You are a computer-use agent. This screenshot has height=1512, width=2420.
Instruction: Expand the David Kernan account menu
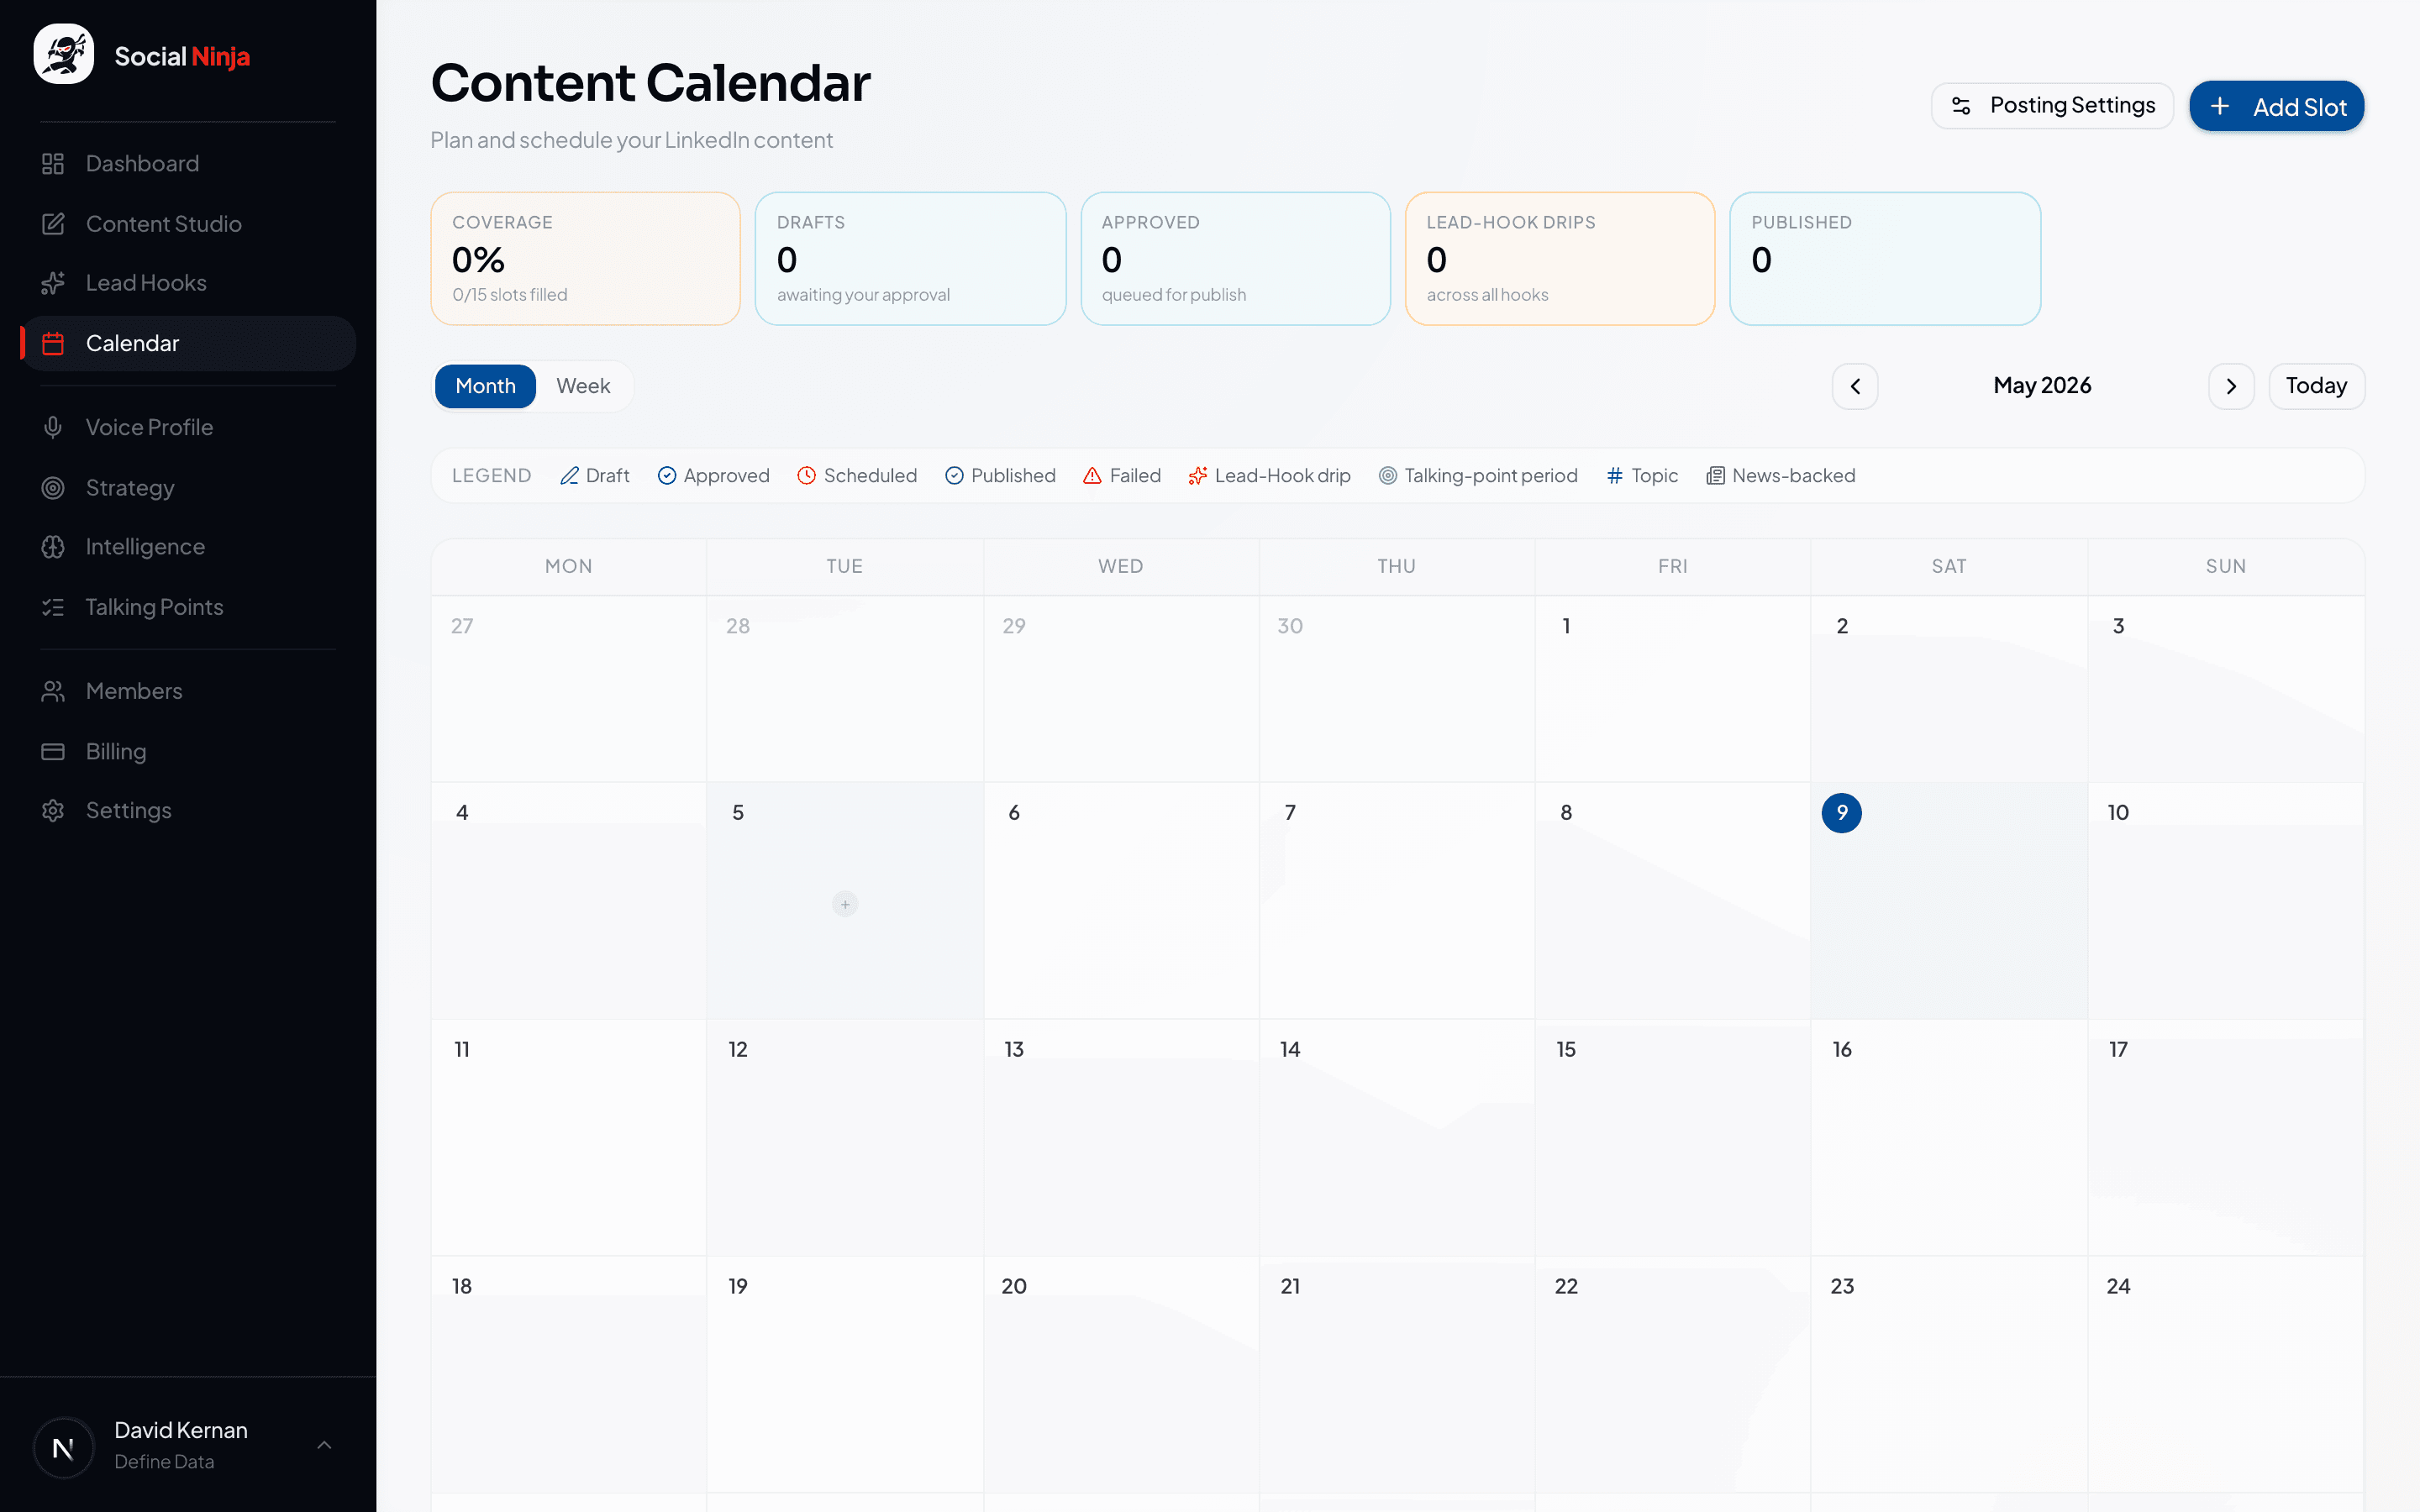(x=324, y=1445)
